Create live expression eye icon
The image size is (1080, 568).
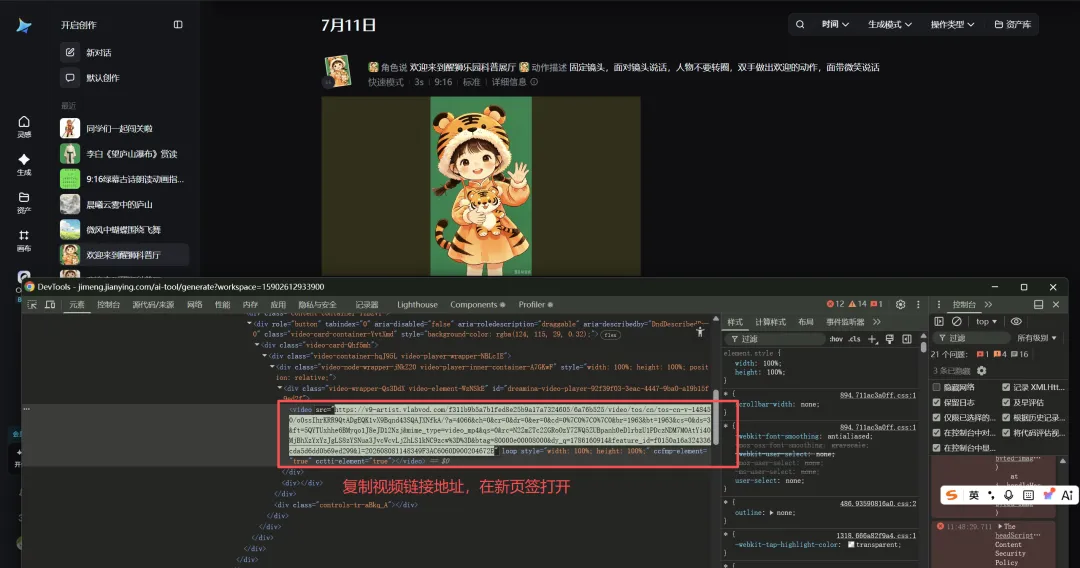[1016, 322]
